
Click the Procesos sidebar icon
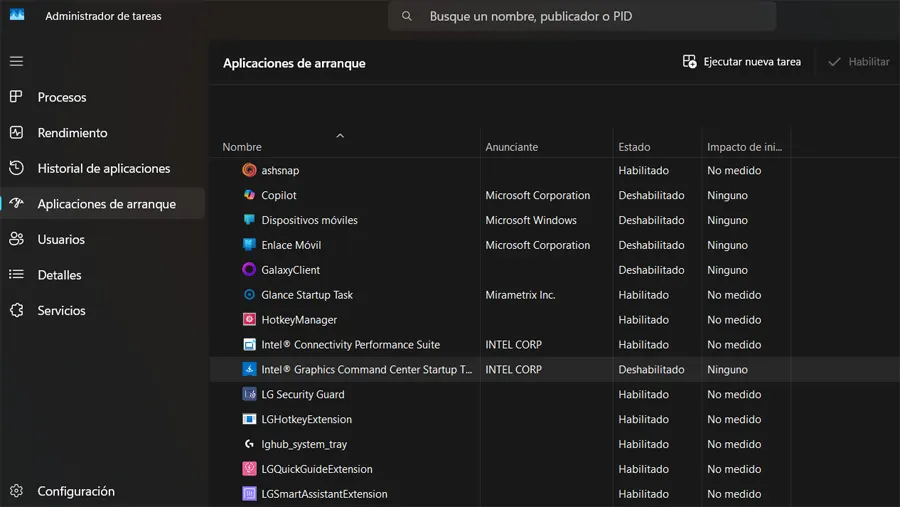[16, 96]
